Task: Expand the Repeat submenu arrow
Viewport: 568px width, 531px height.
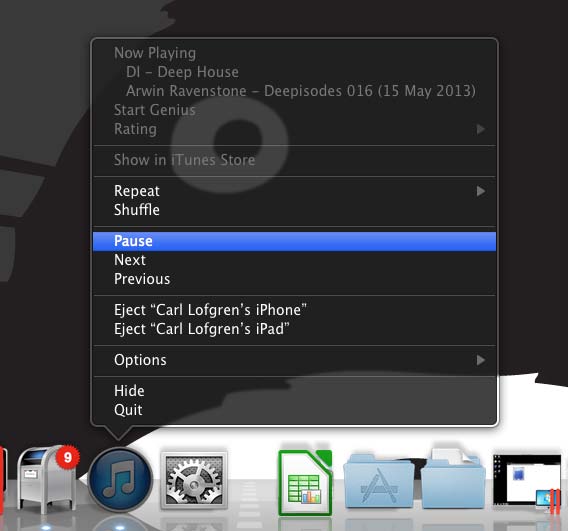Action: [481, 191]
